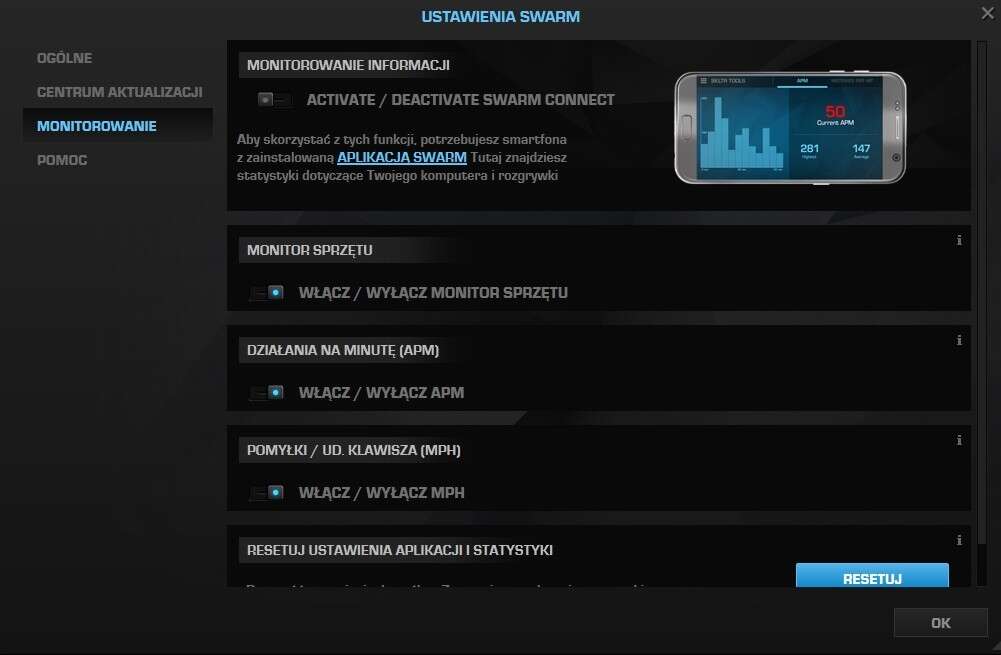The height and width of the screenshot is (655, 1001).
Task: Go to the Ogólne settings section
Action: pyautogui.click(x=64, y=58)
